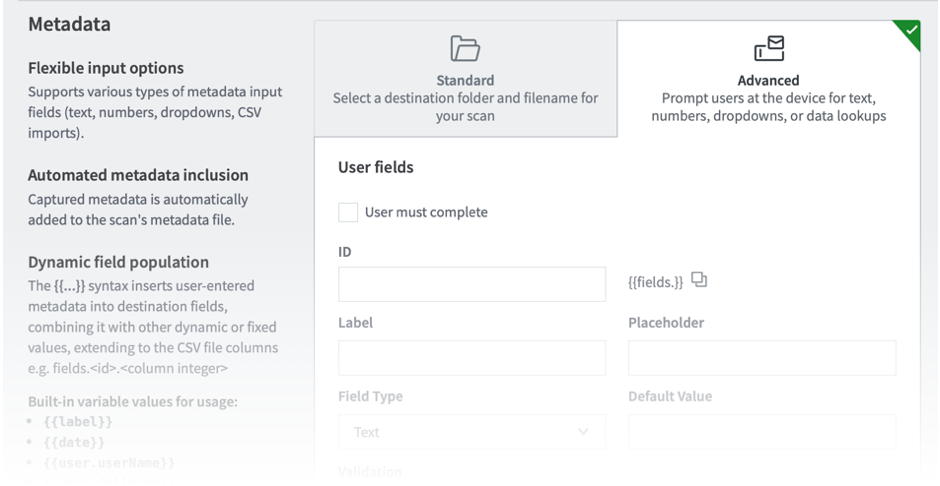Click the User fields section heading
The width and height of the screenshot is (940, 486).
click(376, 167)
